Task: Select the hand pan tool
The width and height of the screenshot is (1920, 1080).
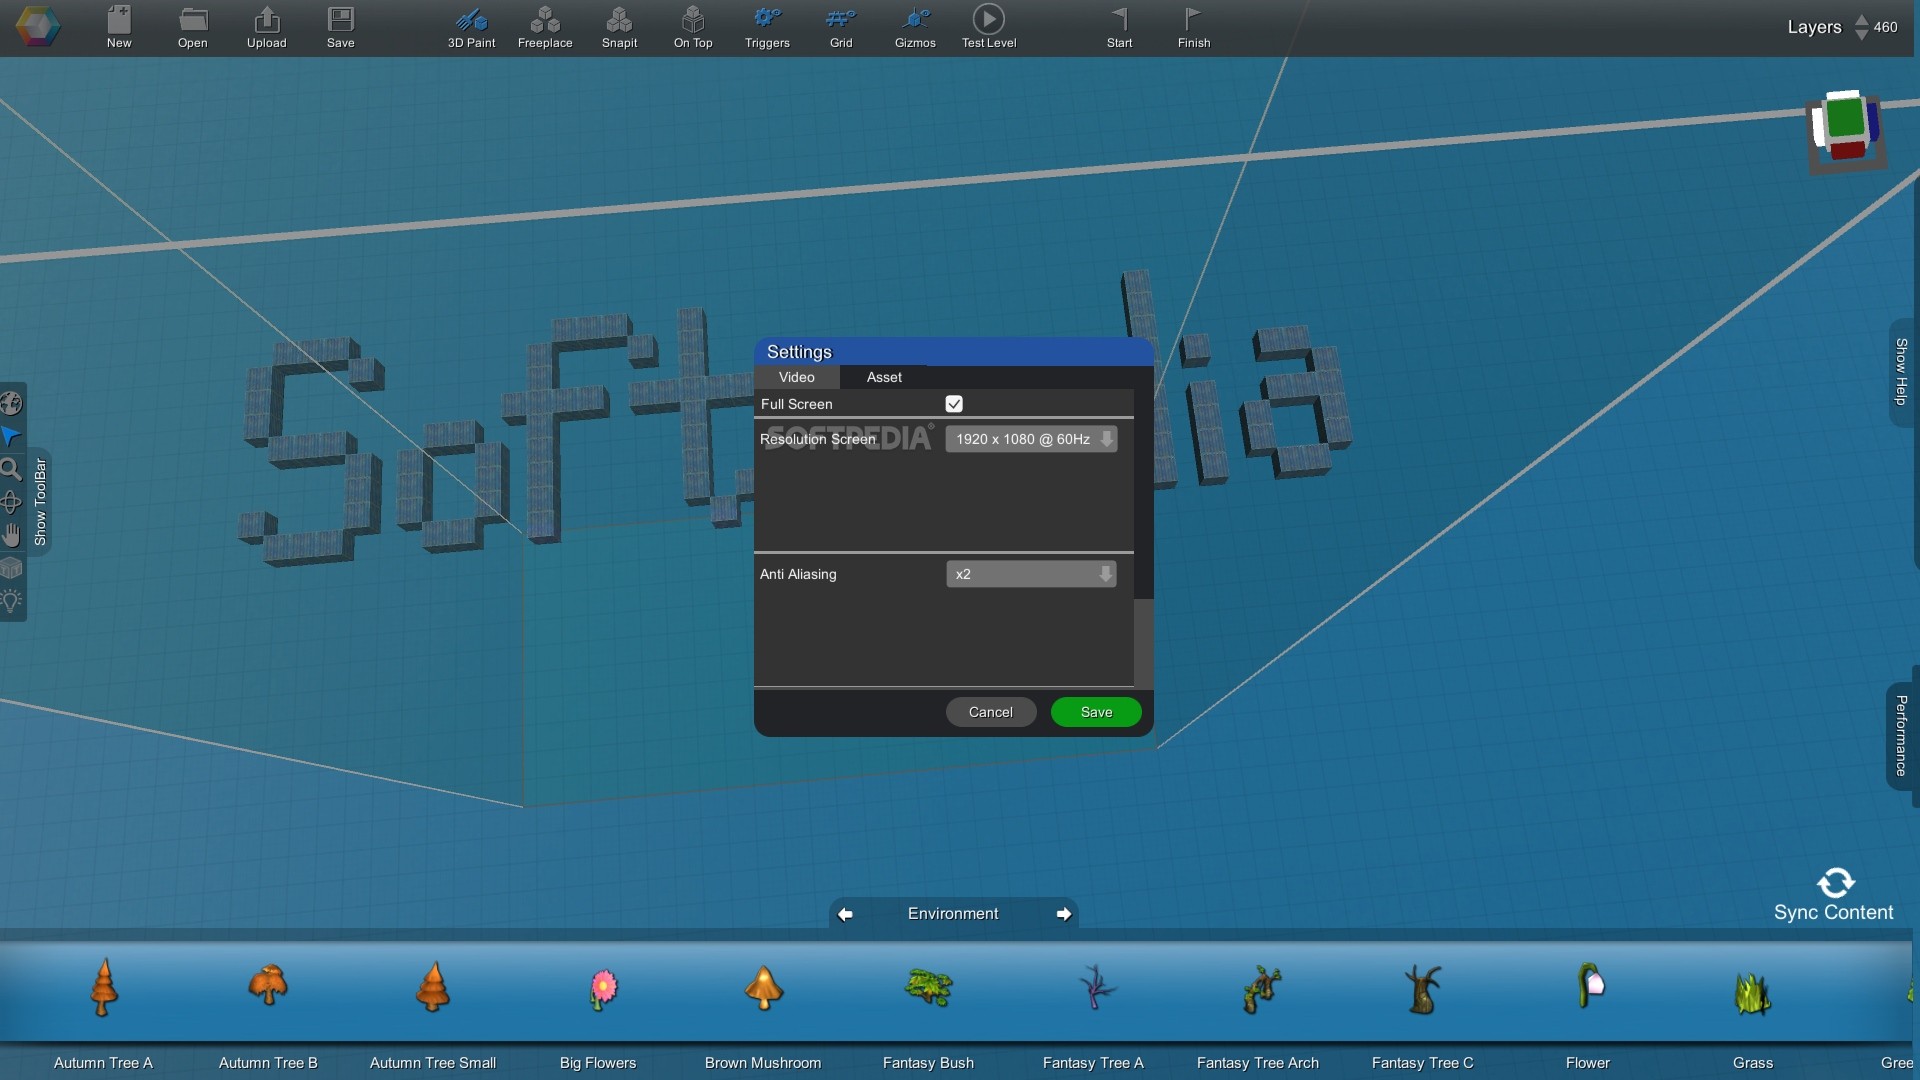Action: pos(11,535)
